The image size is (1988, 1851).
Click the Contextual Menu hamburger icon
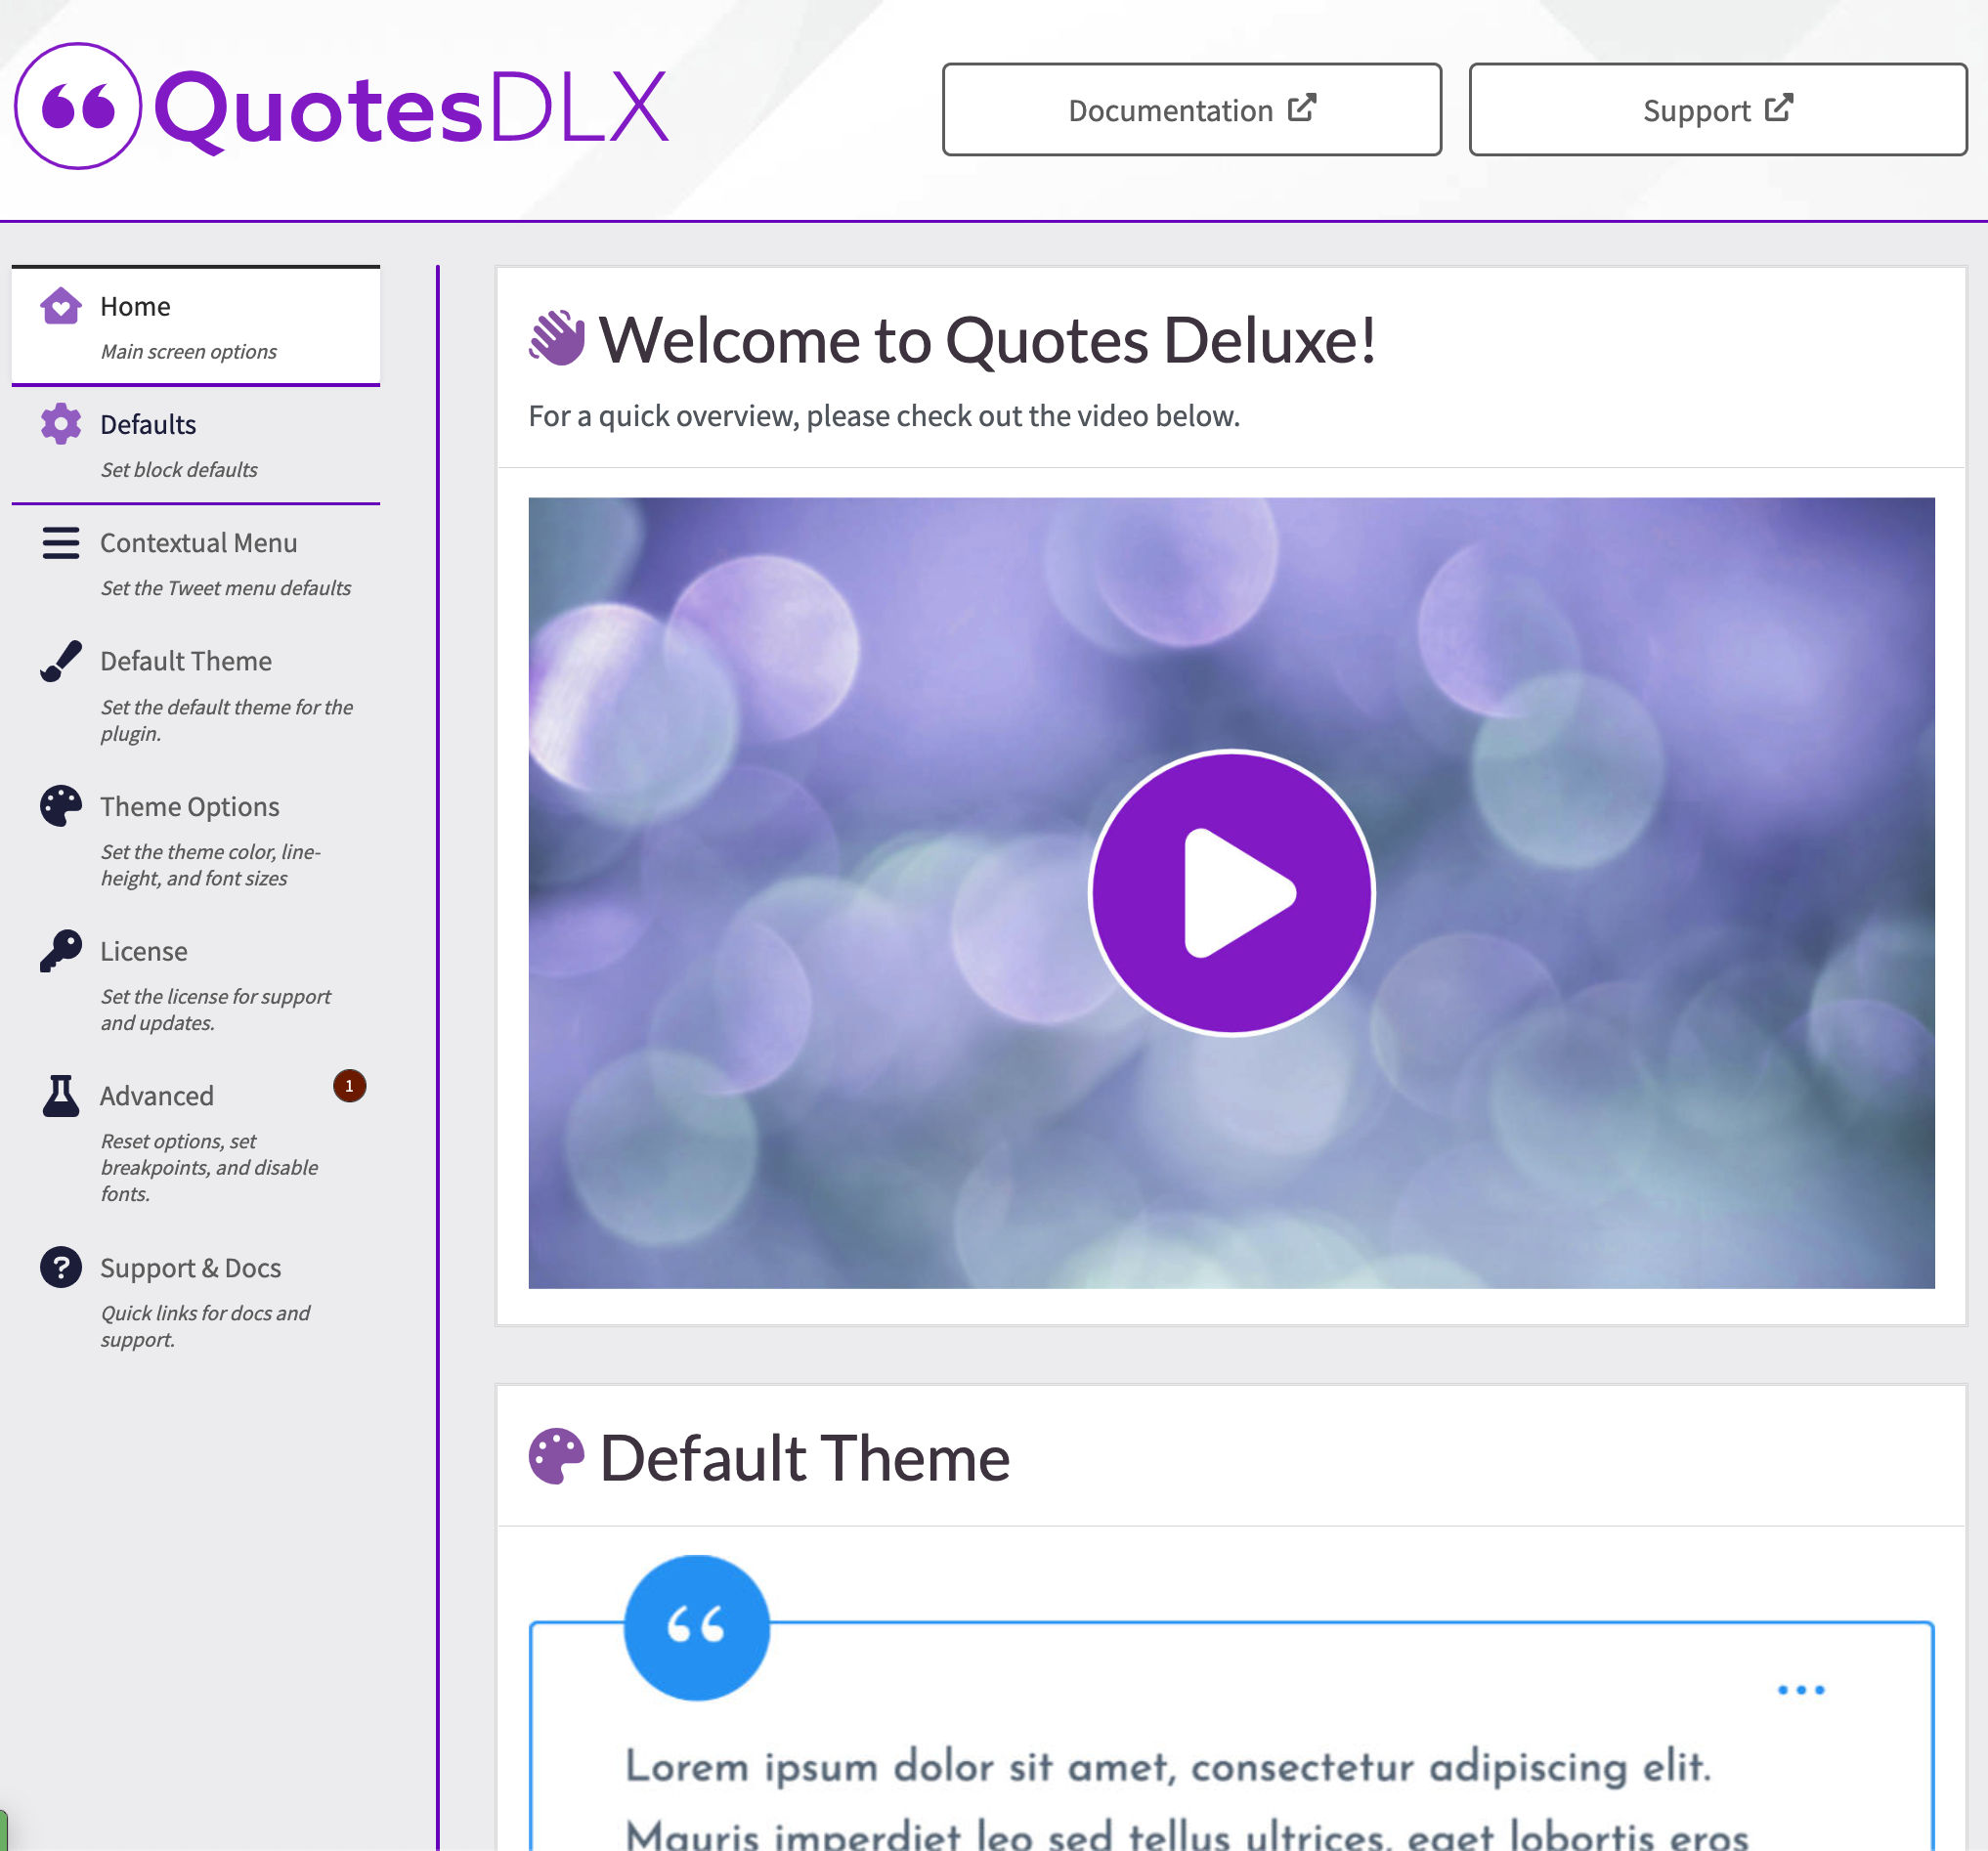coord(61,543)
